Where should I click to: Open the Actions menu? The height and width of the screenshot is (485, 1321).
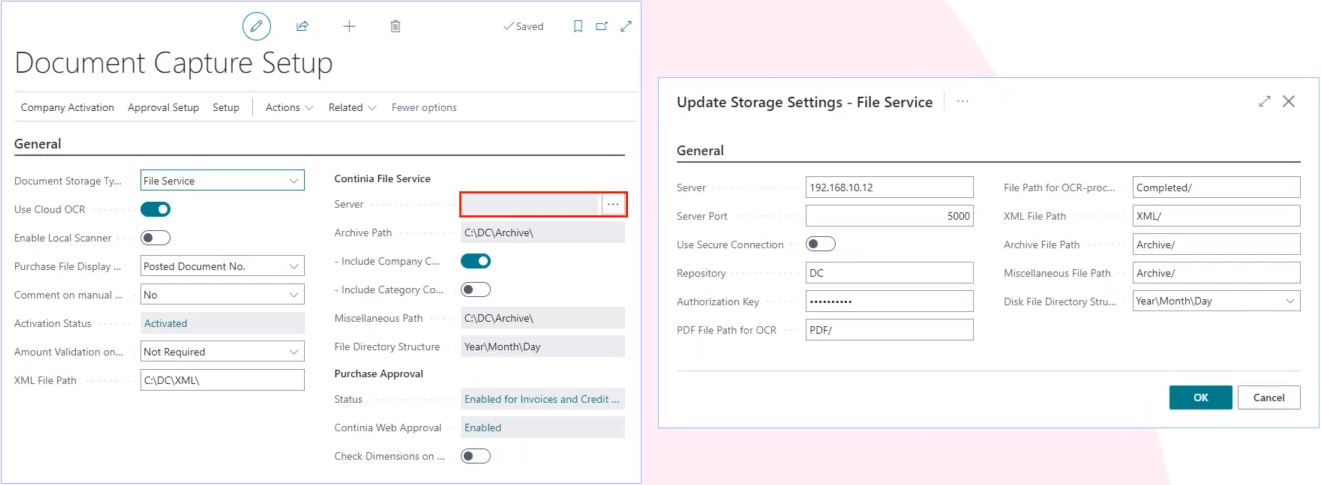(289, 108)
